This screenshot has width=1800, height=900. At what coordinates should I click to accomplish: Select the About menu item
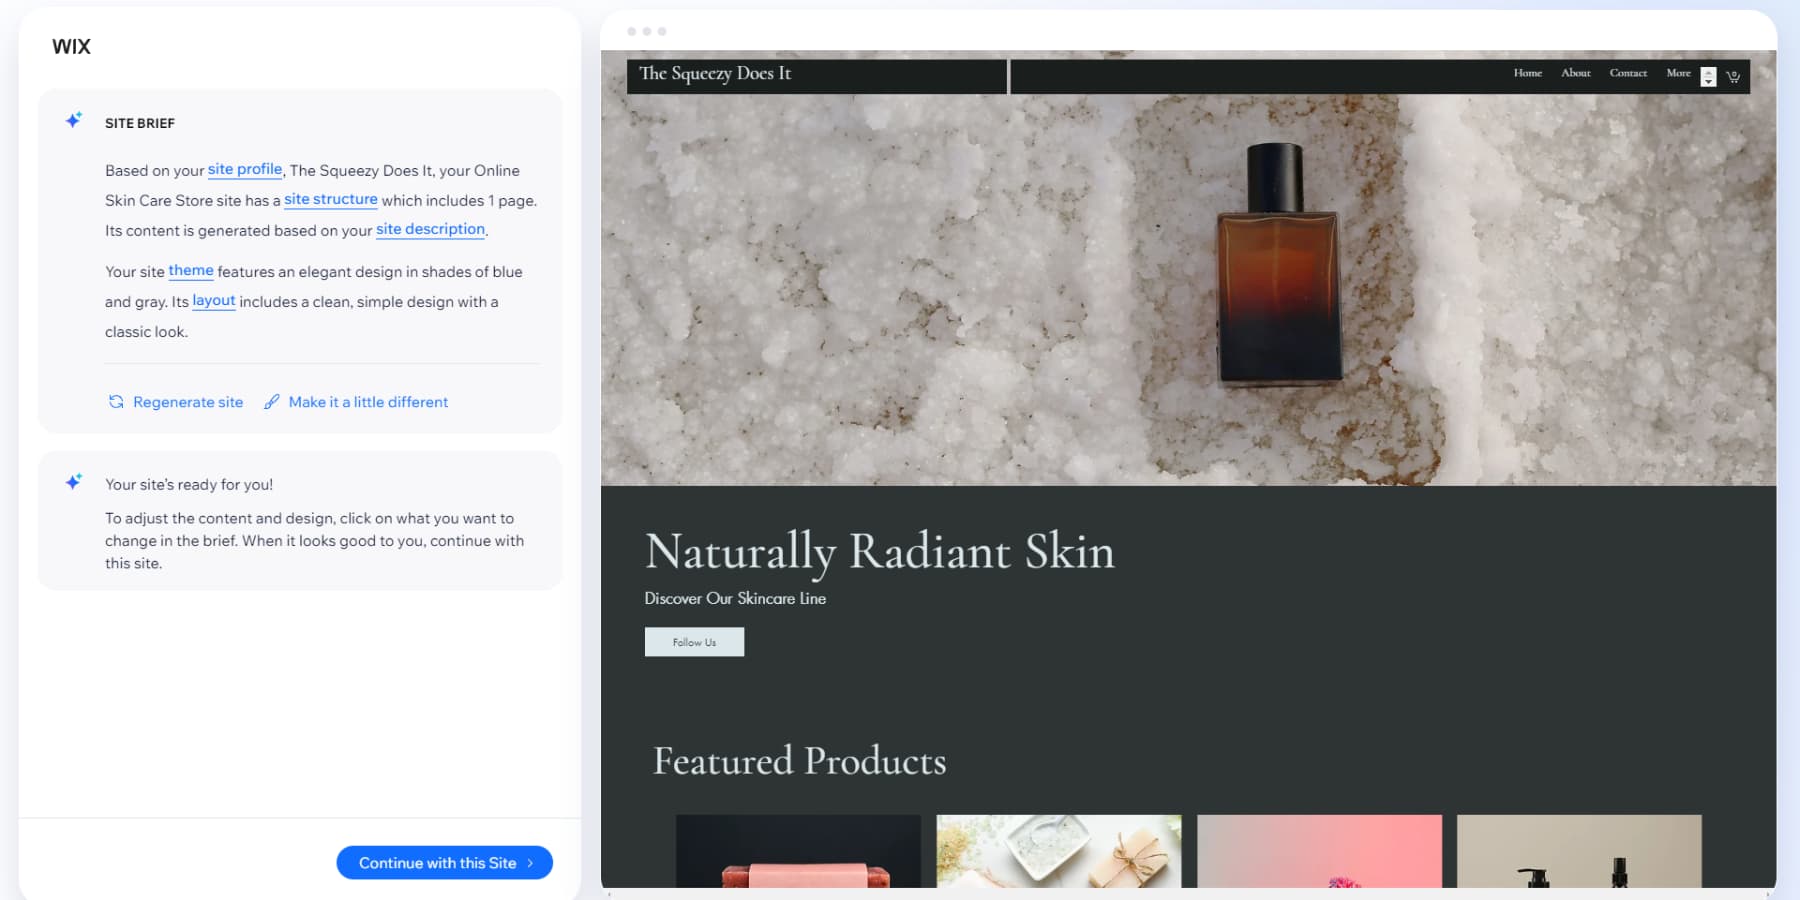pyautogui.click(x=1575, y=73)
